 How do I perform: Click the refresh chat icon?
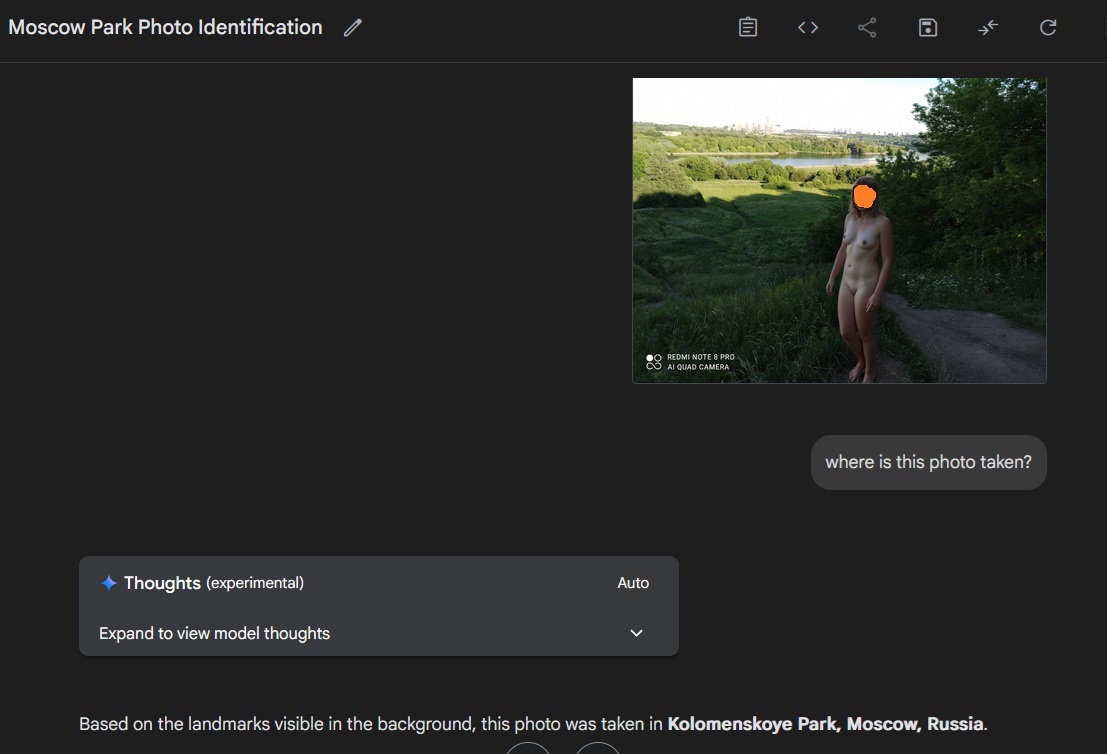1048,28
